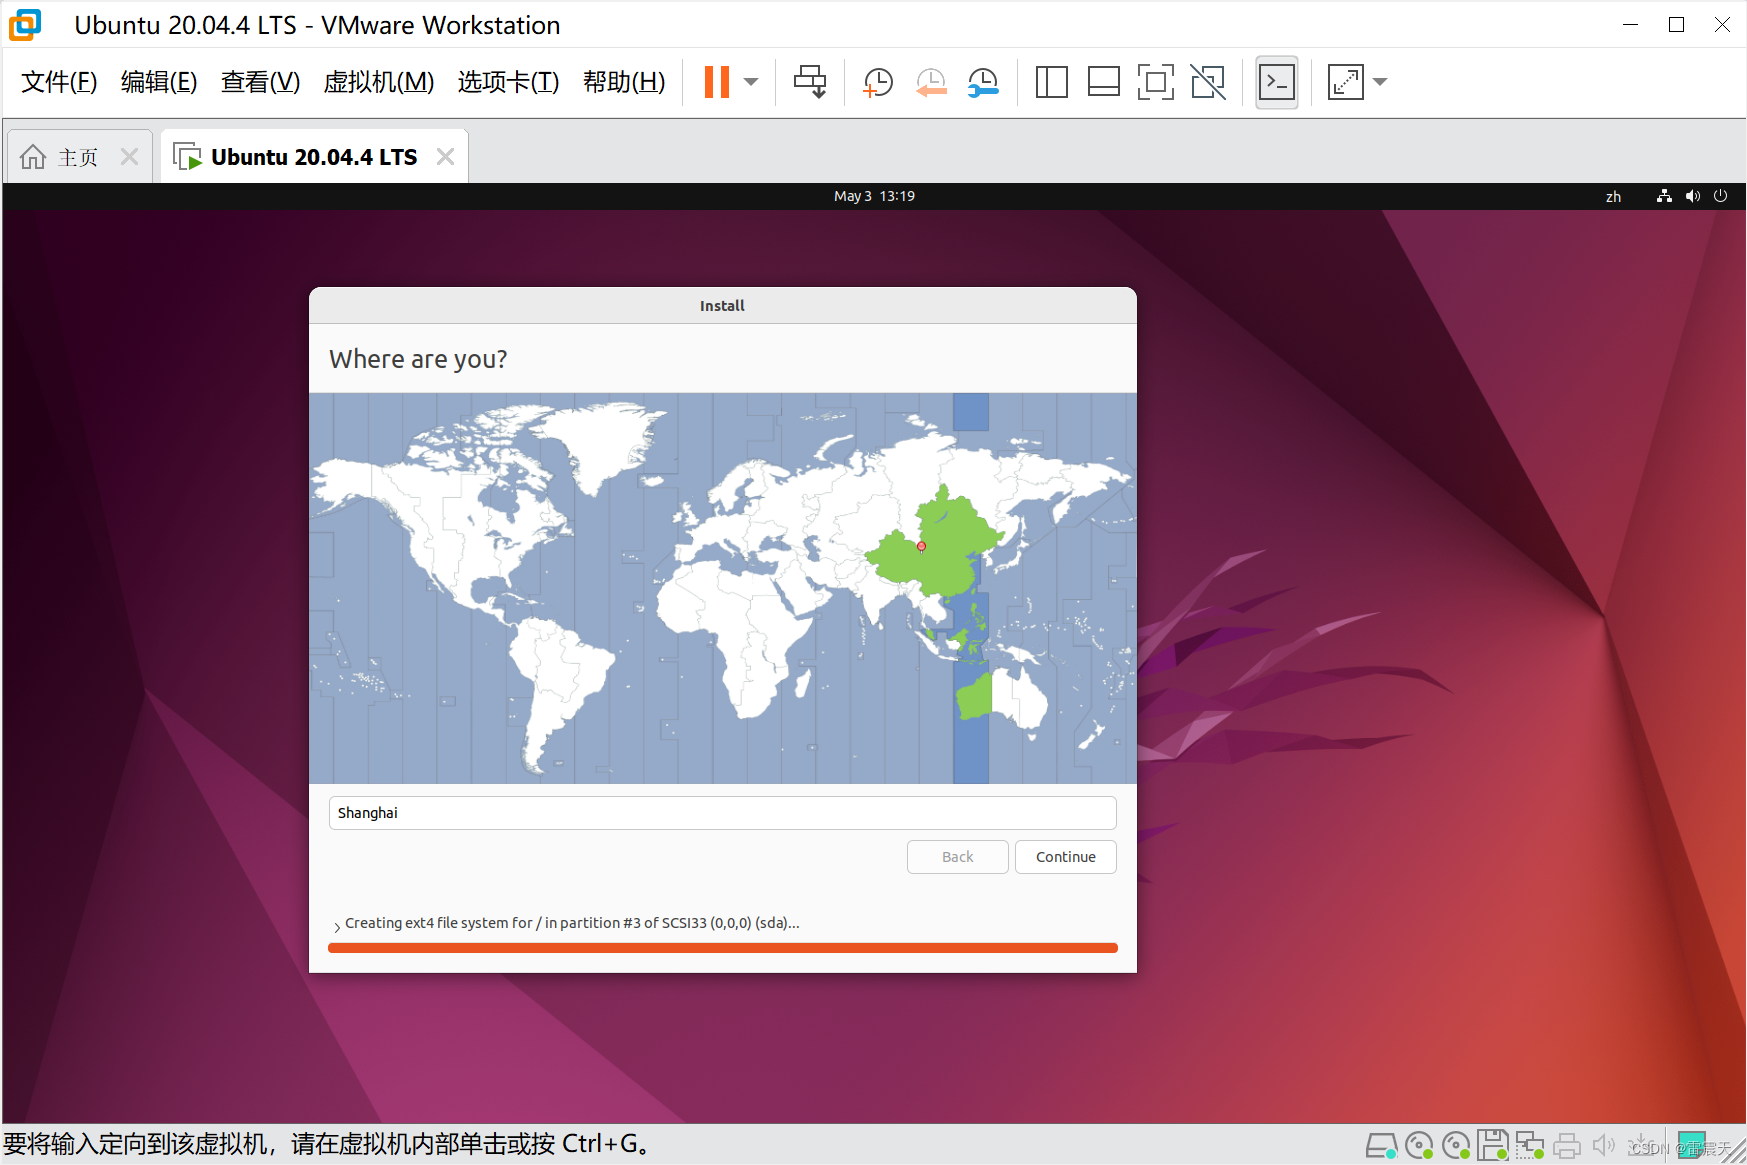Click Continue in the Install dialog
This screenshot has width=1747, height=1165.
(x=1065, y=857)
